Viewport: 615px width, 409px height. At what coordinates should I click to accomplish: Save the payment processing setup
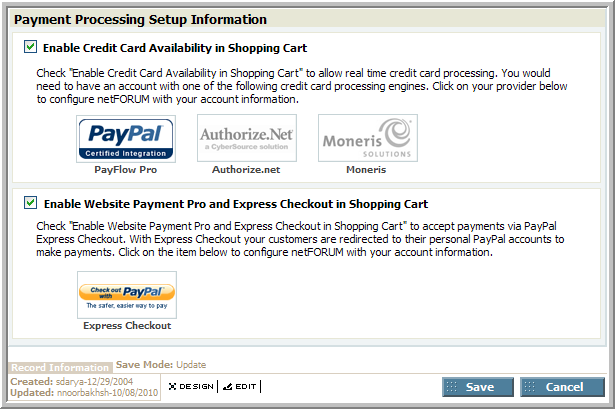point(478,387)
